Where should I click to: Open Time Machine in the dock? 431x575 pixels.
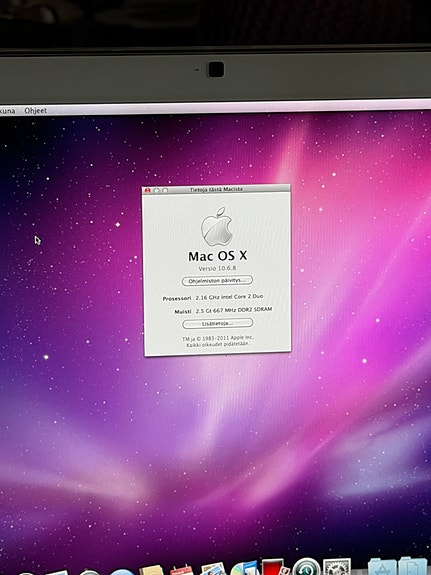tap(306, 567)
